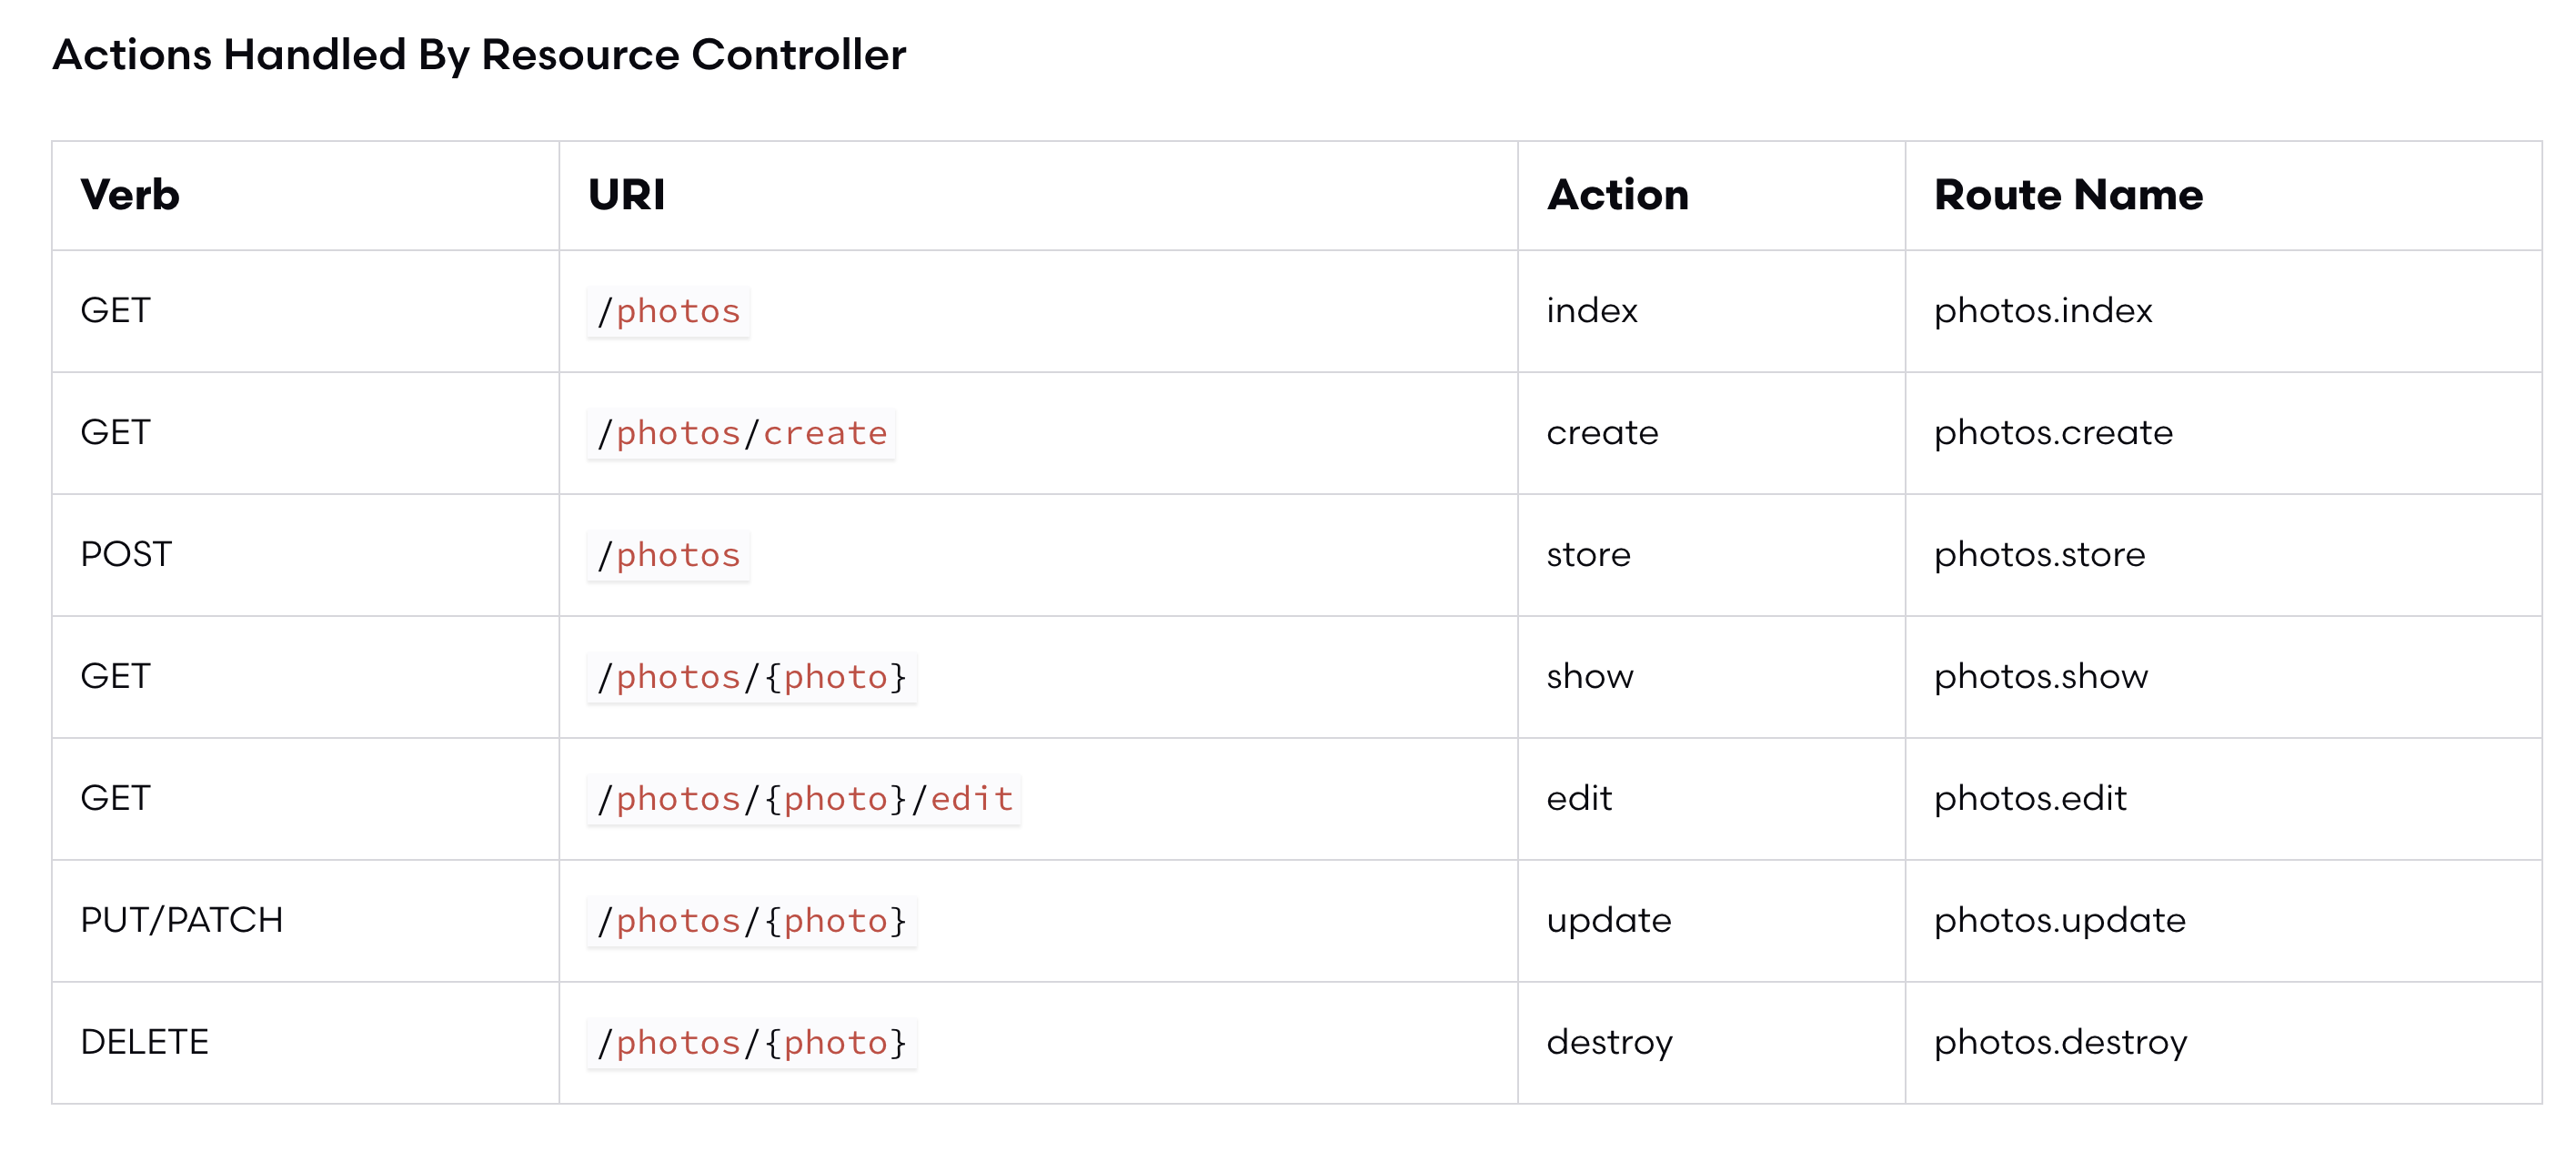Click the Action column header
Viewport: 2576px width, 1152px height.
tap(1617, 195)
